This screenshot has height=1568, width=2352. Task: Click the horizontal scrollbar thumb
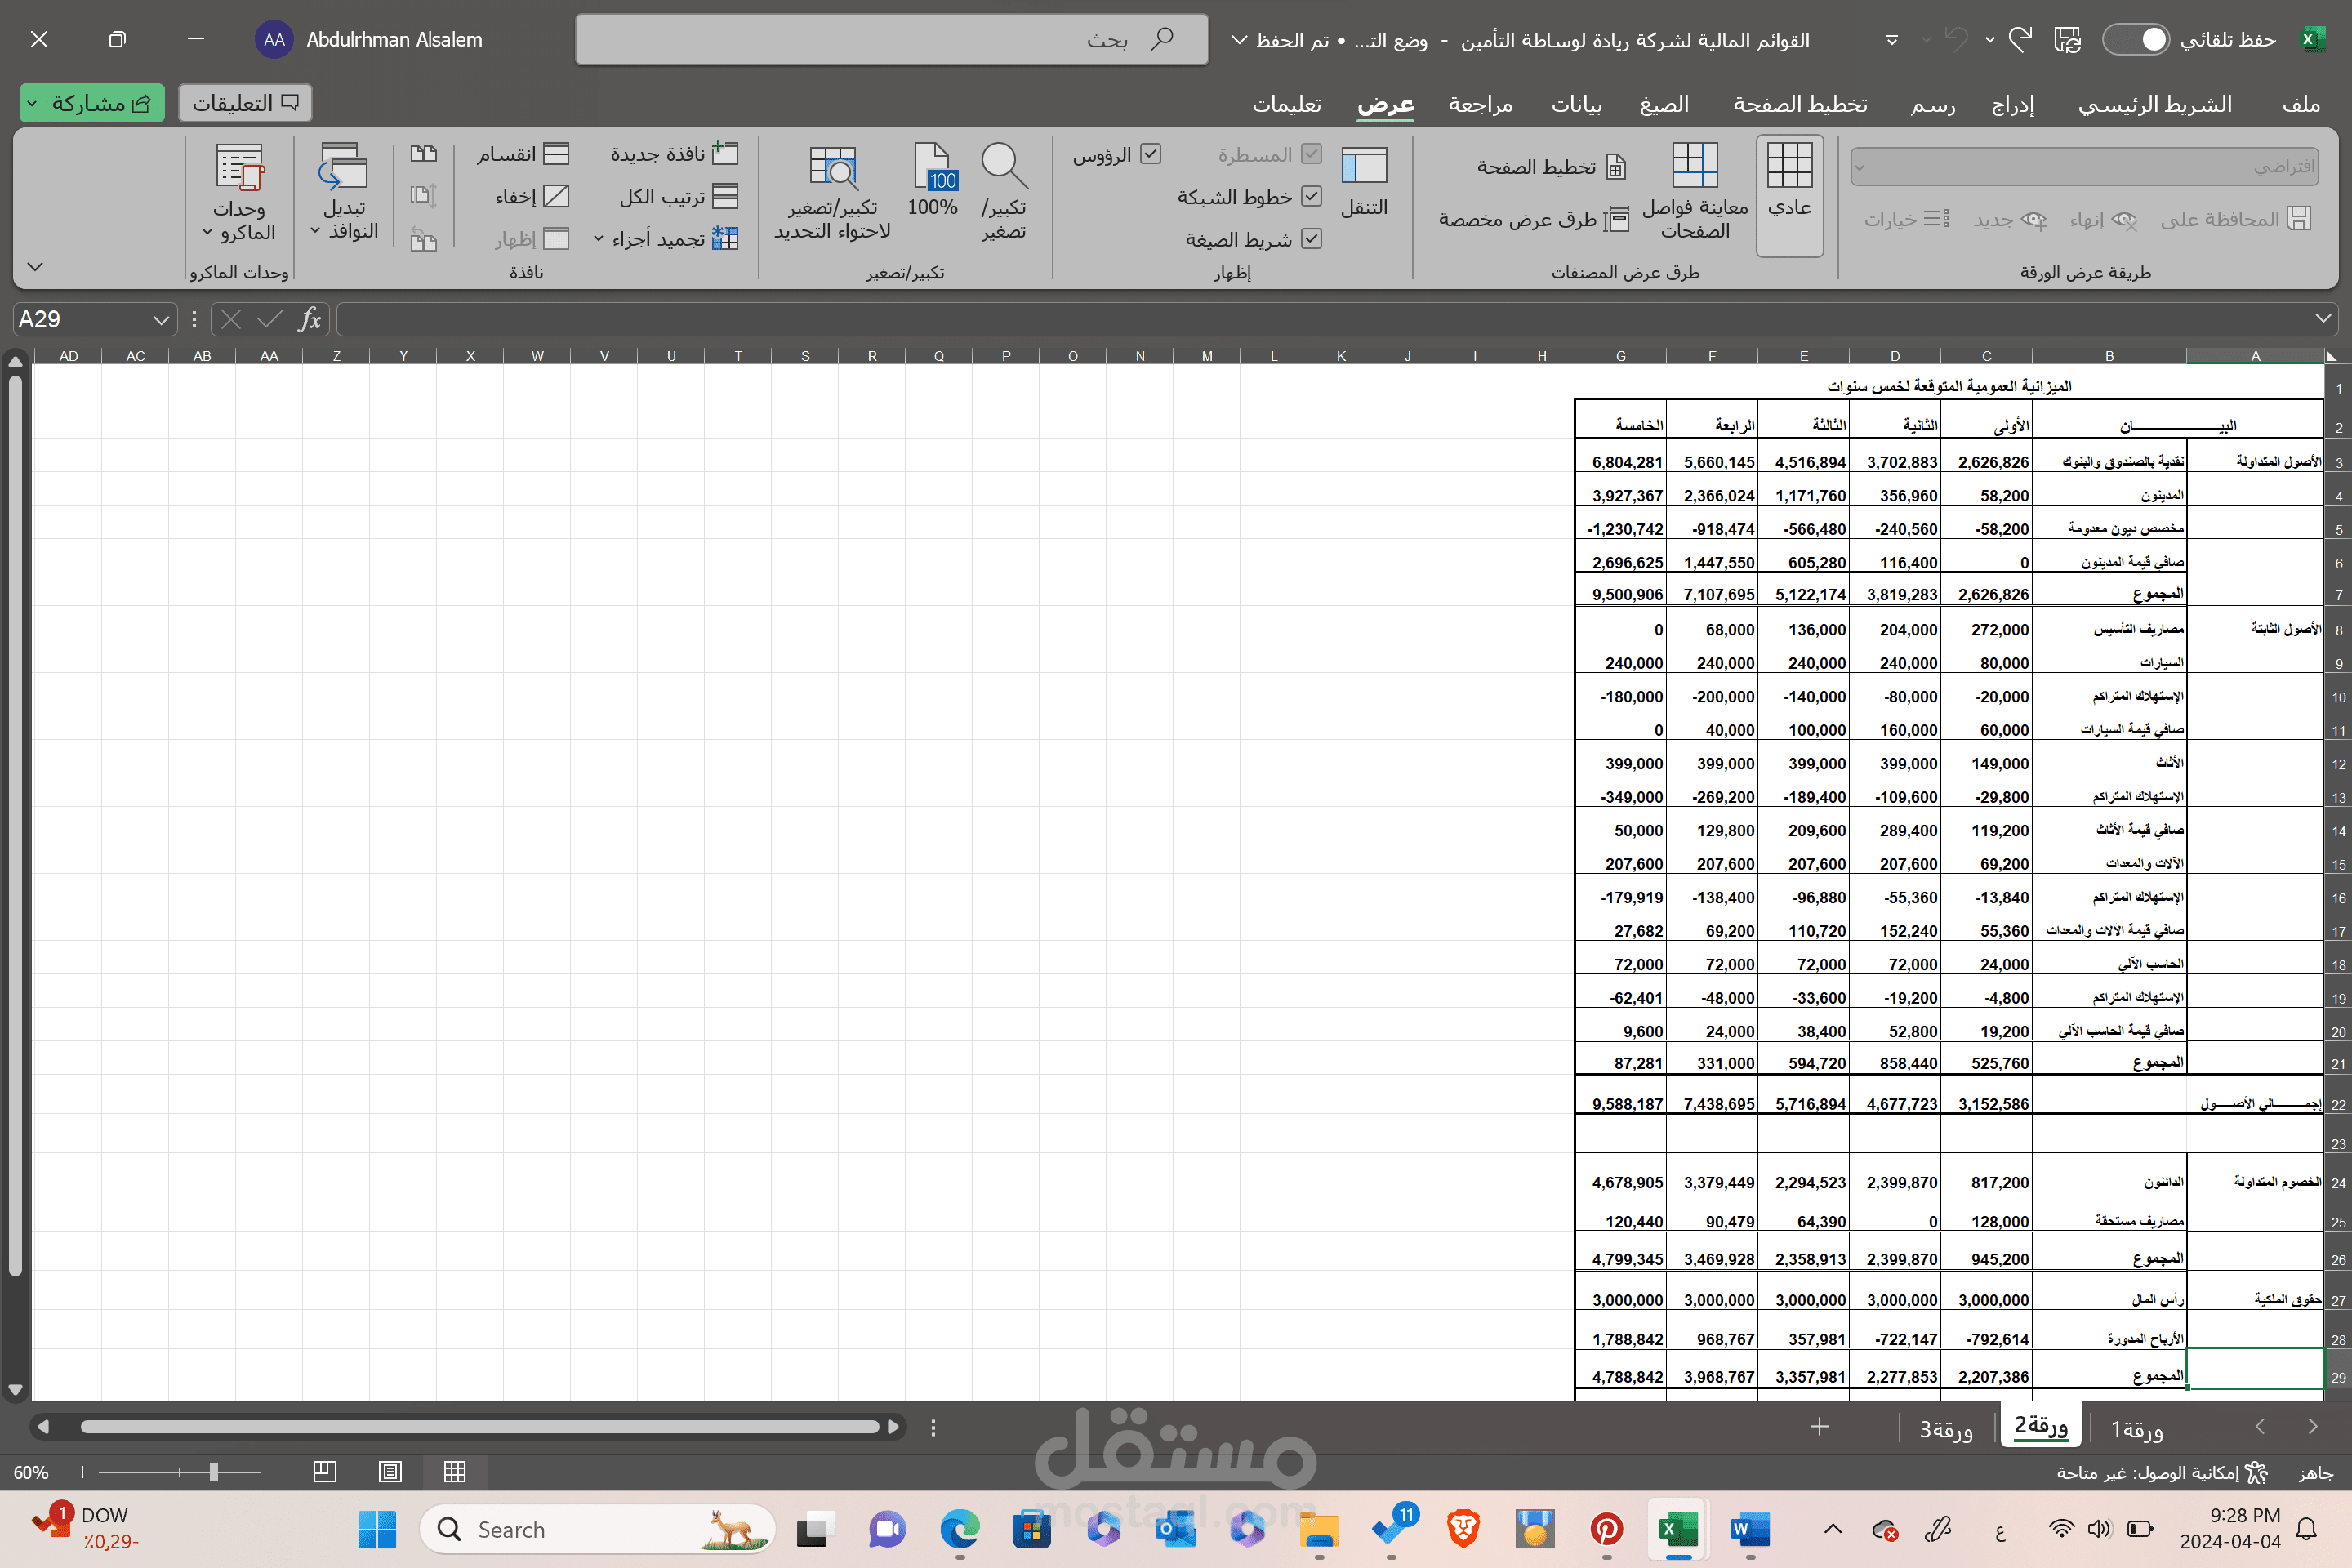(480, 1427)
